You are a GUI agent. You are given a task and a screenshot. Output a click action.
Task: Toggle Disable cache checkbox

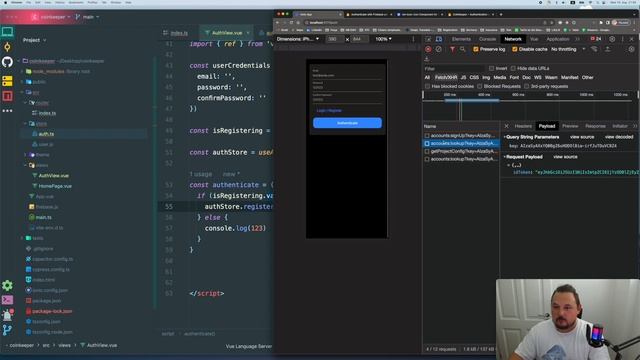point(514,49)
